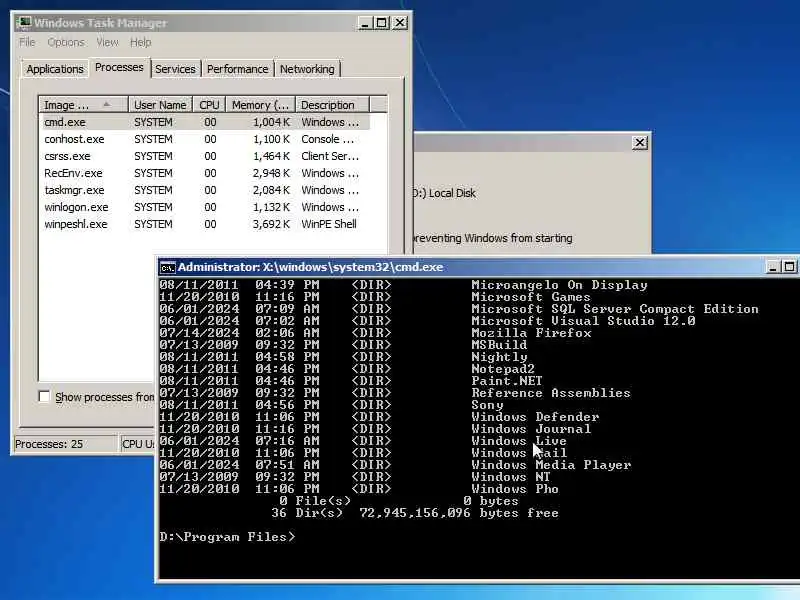
Task: Open the Performance tab
Action: 237,69
